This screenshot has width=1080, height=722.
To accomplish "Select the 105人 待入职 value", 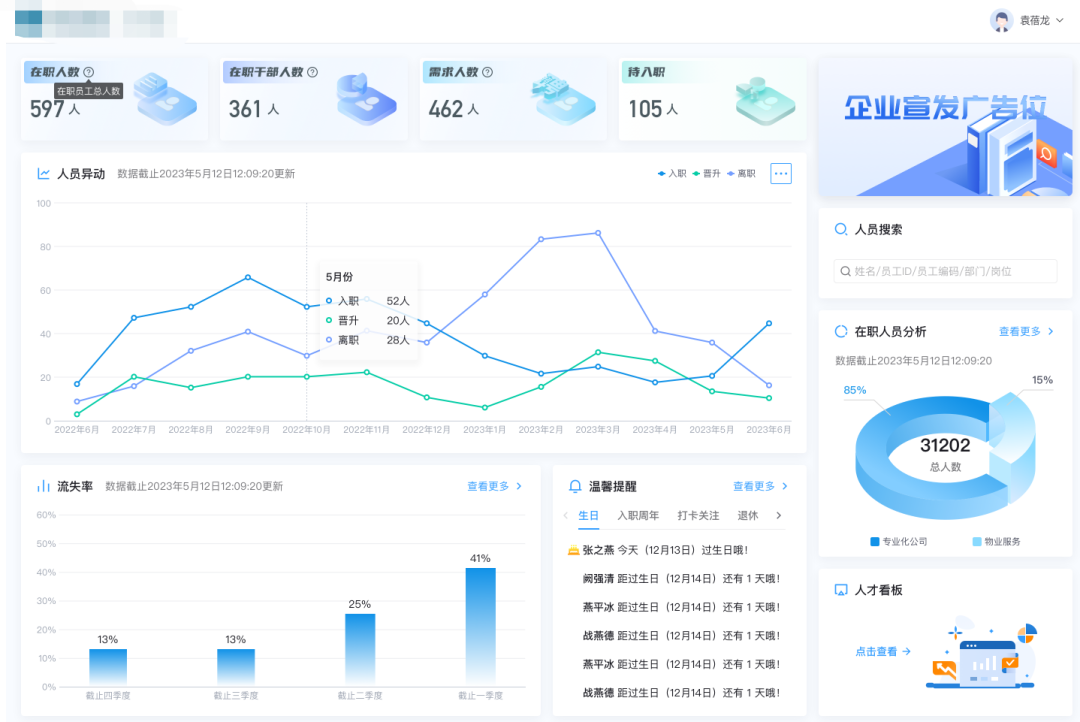I will pyautogui.click(x=653, y=109).
